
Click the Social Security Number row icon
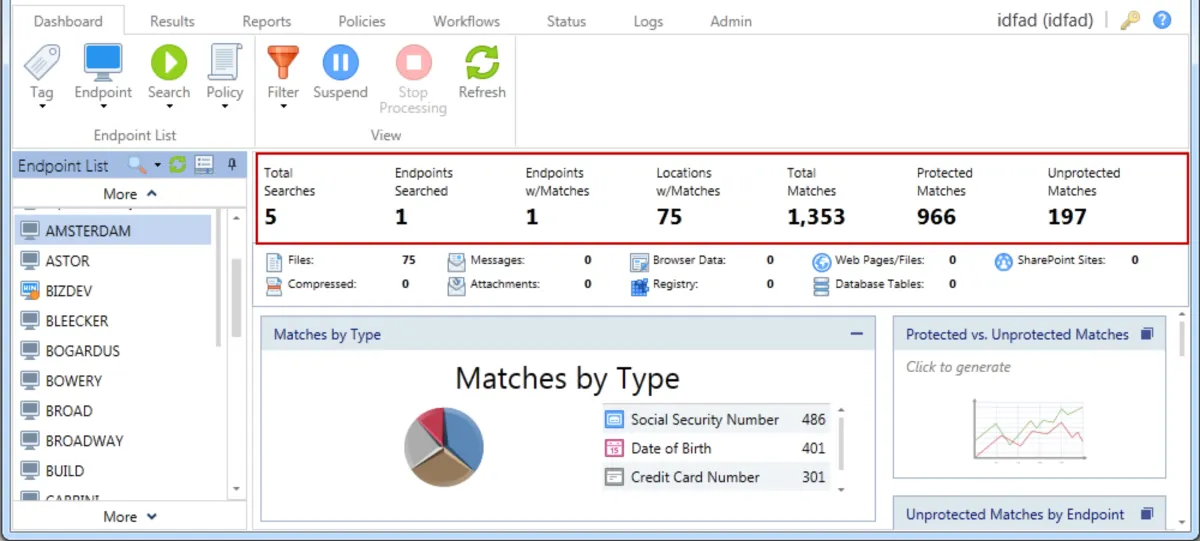(614, 420)
